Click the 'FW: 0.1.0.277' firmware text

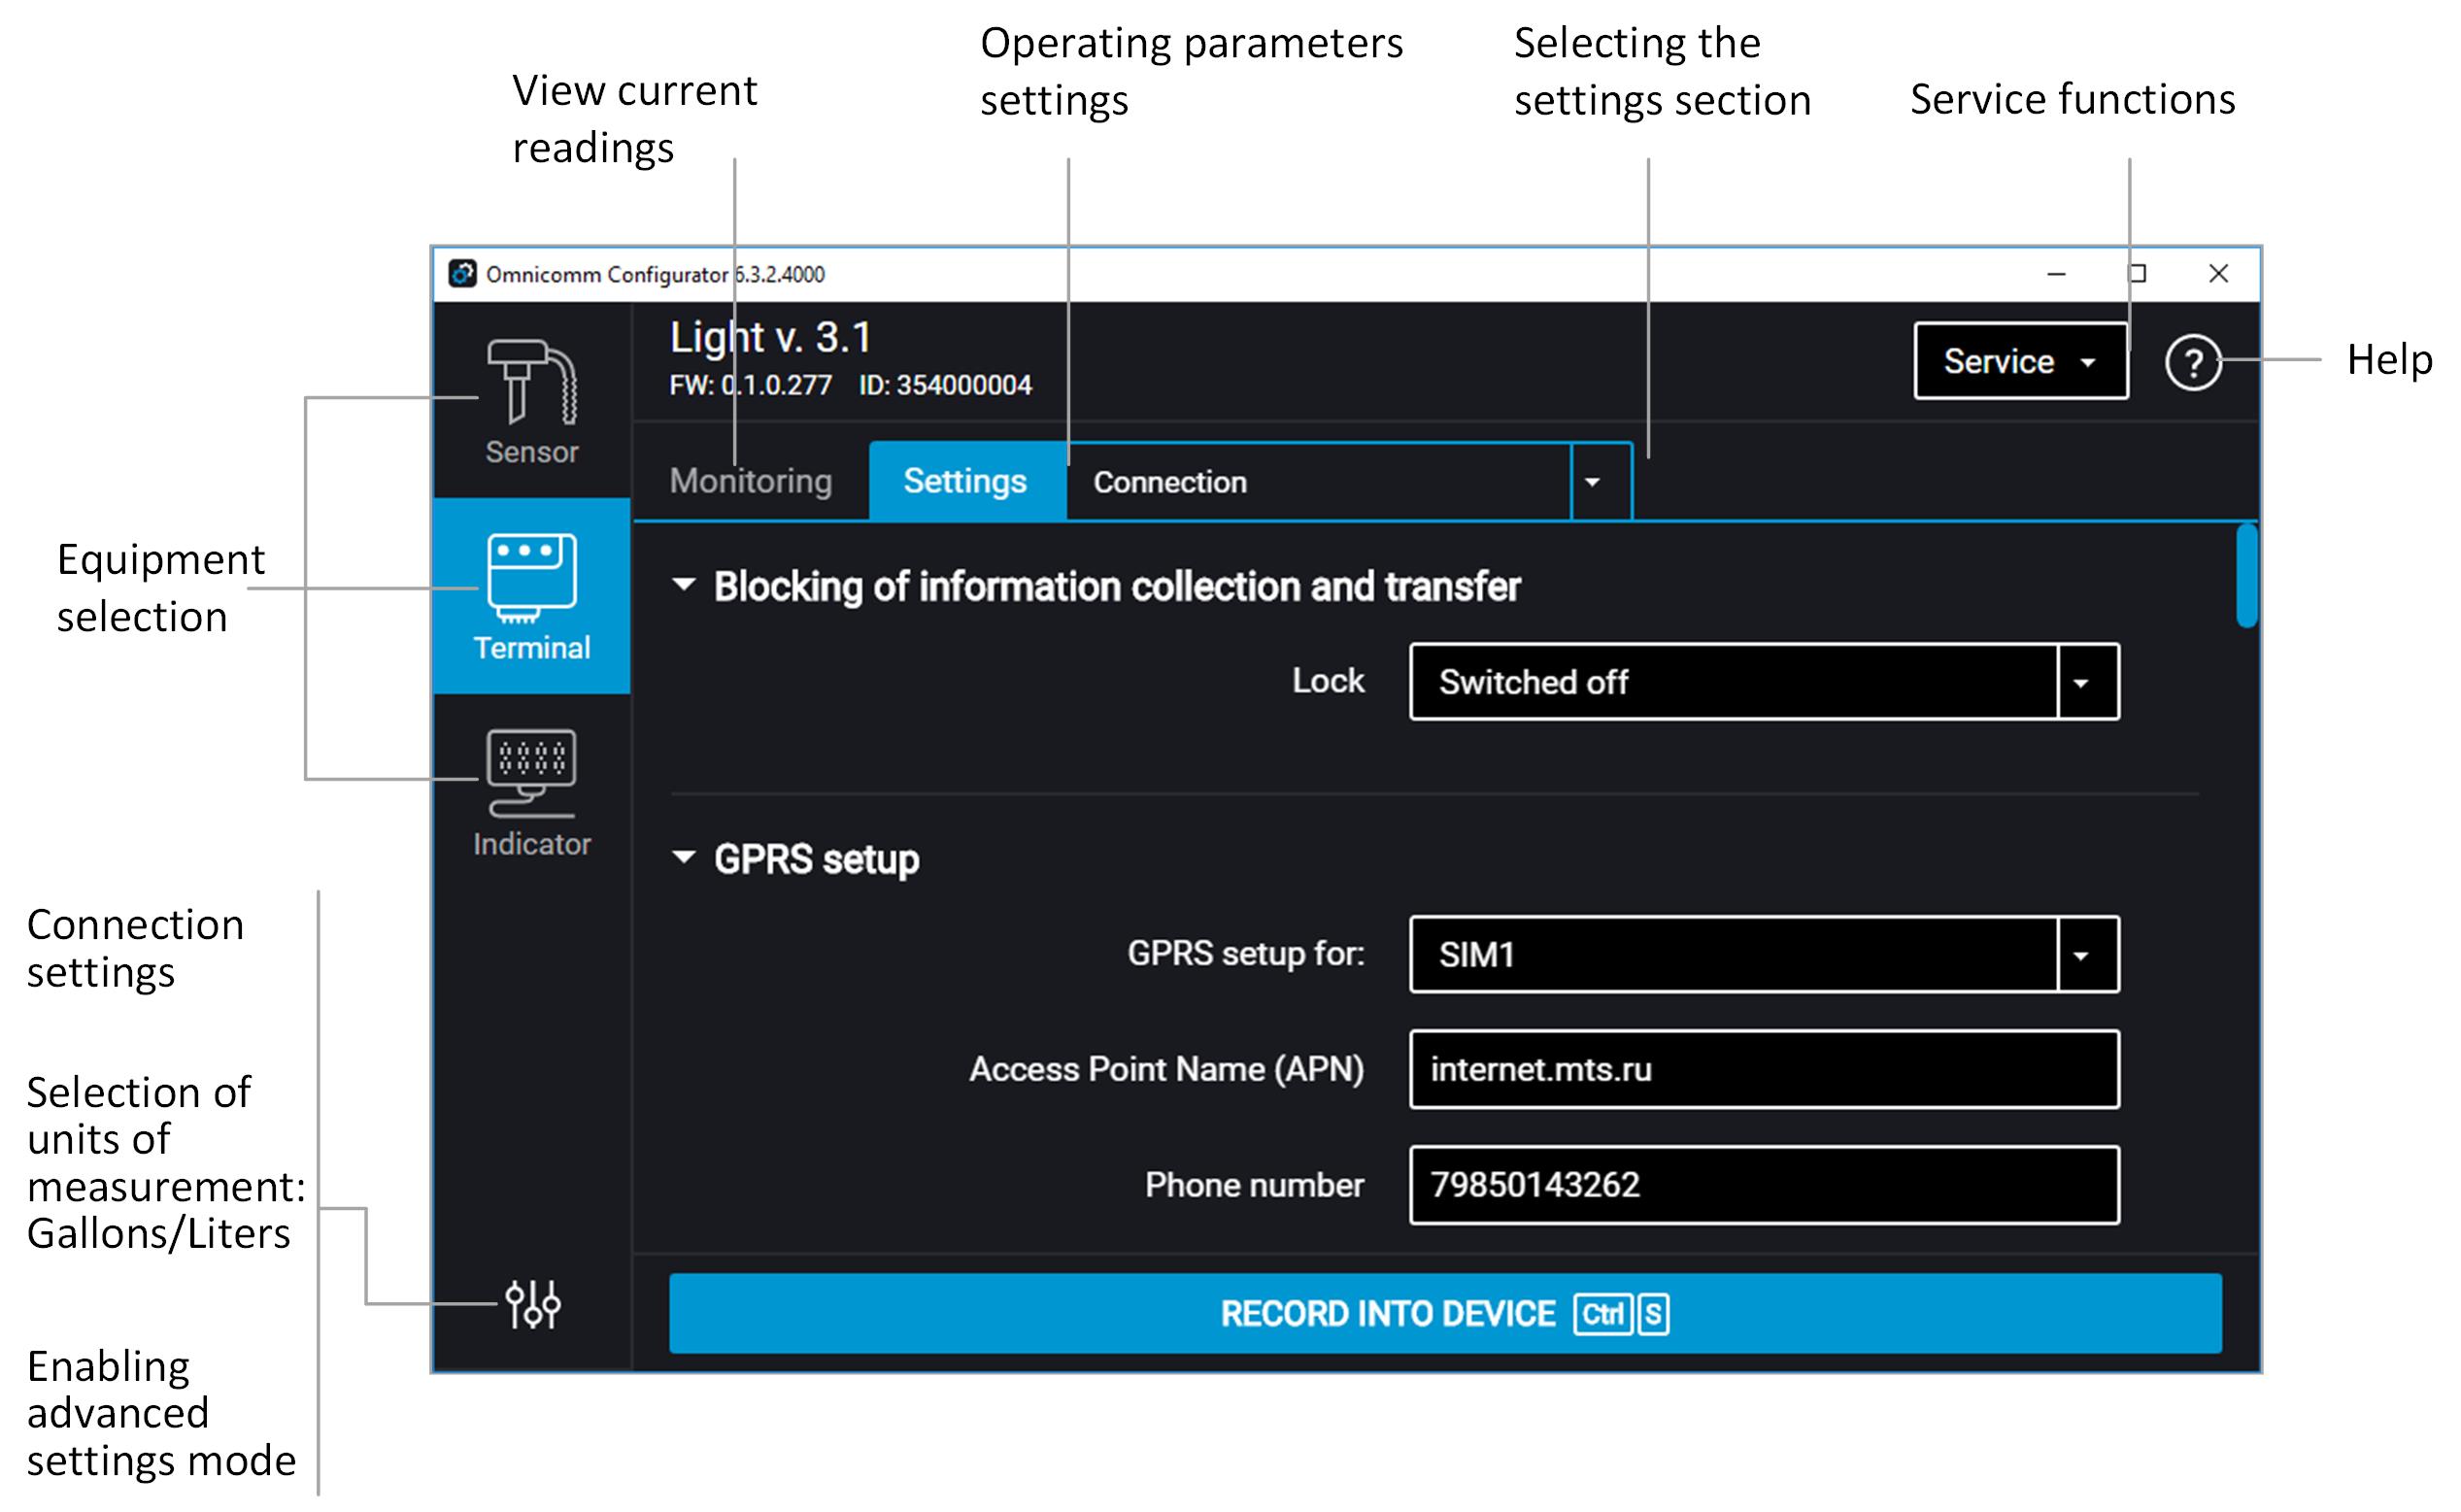pyautogui.click(x=750, y=386)
